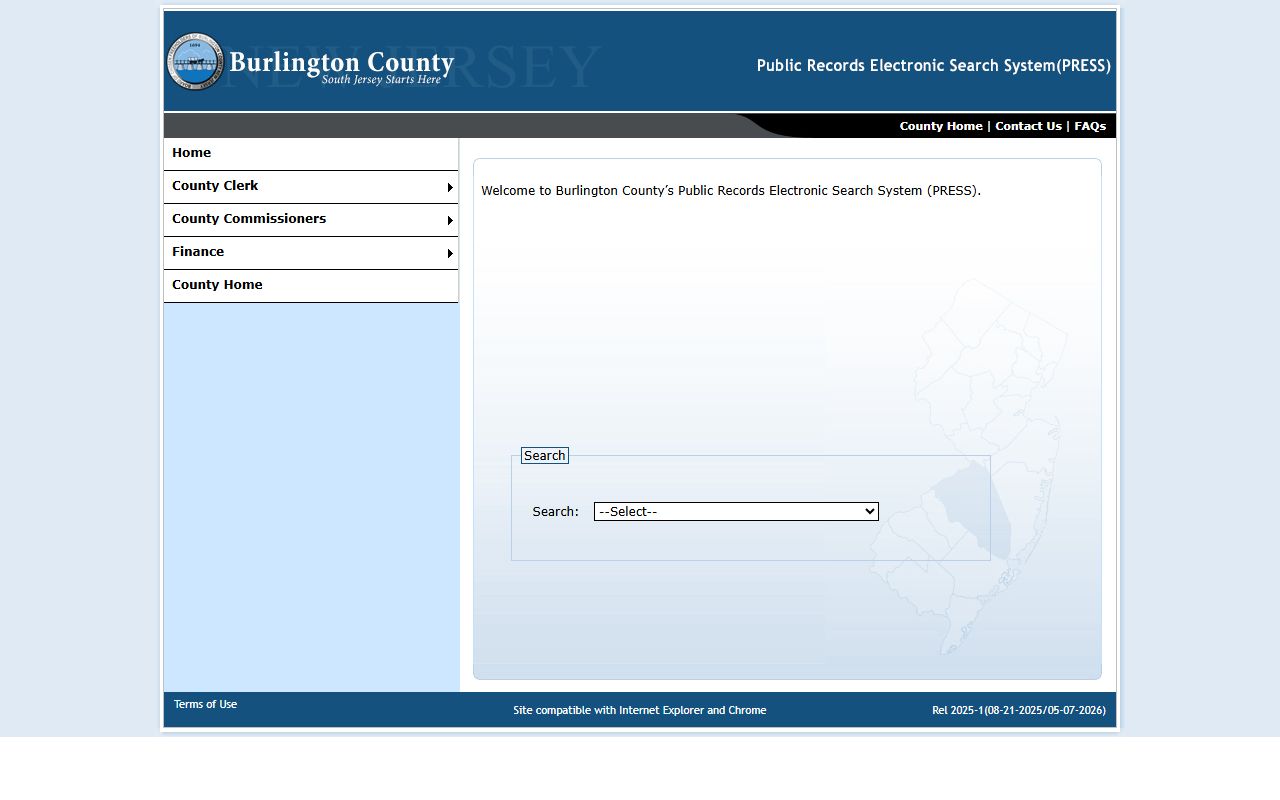Click 'Site compatible with Internet Explorer and Chrome'
1280x800 pixels.
tap(640, 710)
